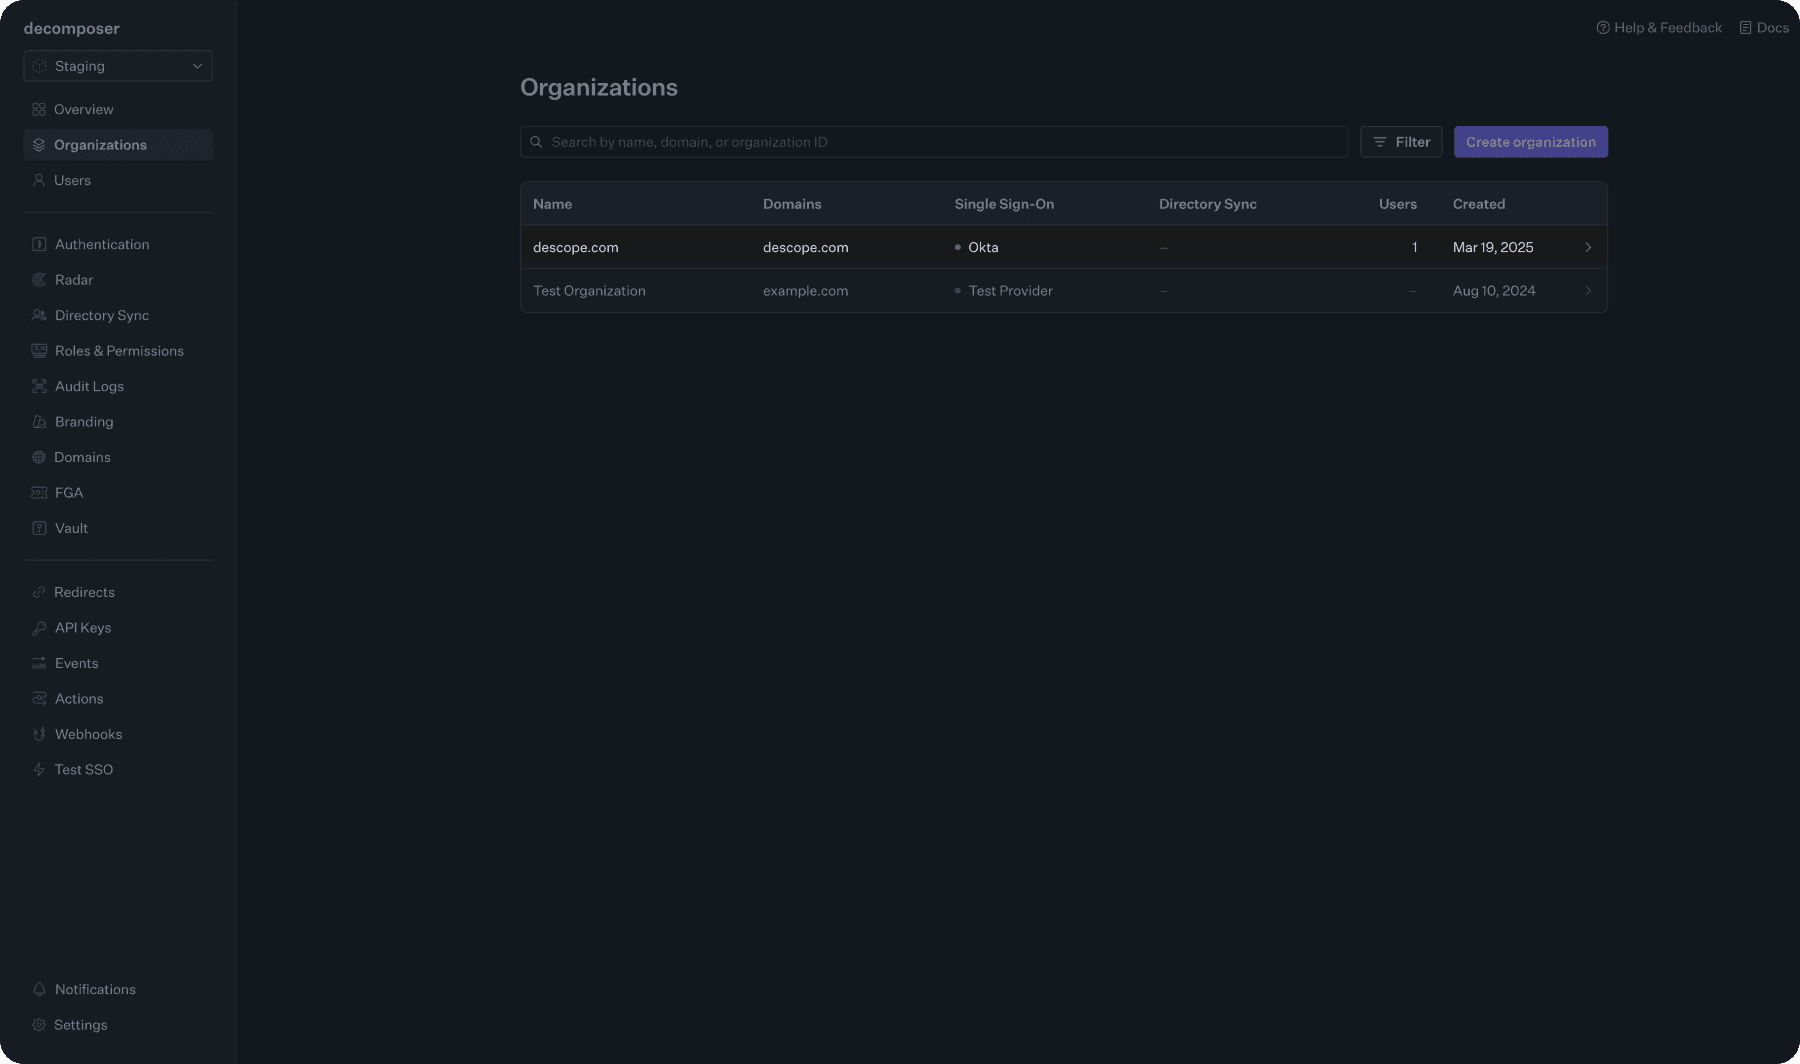Open Roles & Permissions page
The height and width of the screenshot is (1064, 1800).
pos(119,351)
